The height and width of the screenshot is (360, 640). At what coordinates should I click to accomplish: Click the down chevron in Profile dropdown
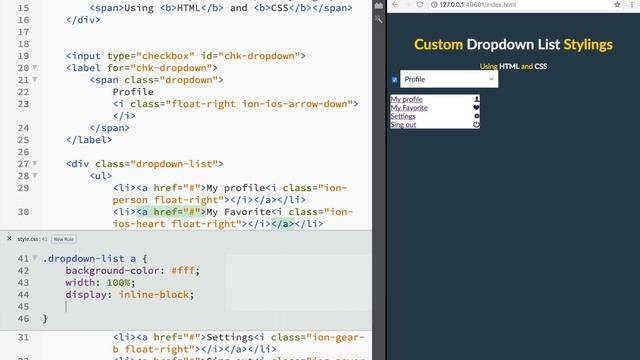pyautogui.click(x=491, y=79)
